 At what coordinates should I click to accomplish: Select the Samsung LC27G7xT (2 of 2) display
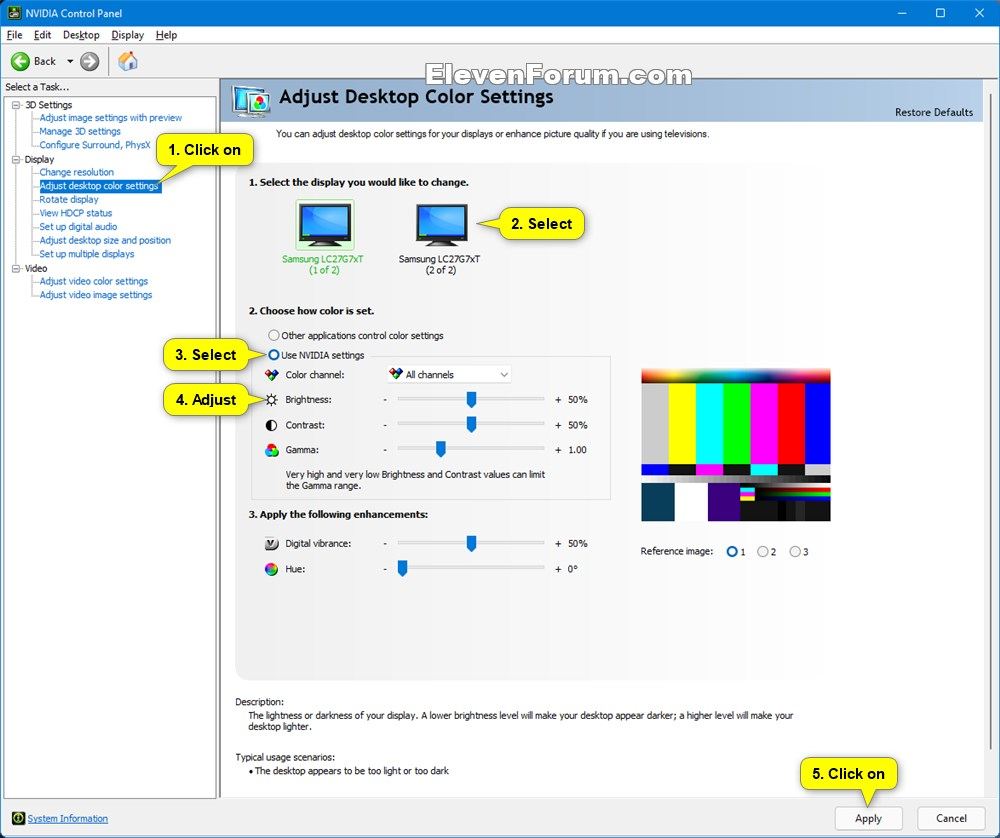pyautogui.click(x=440, y=222)
